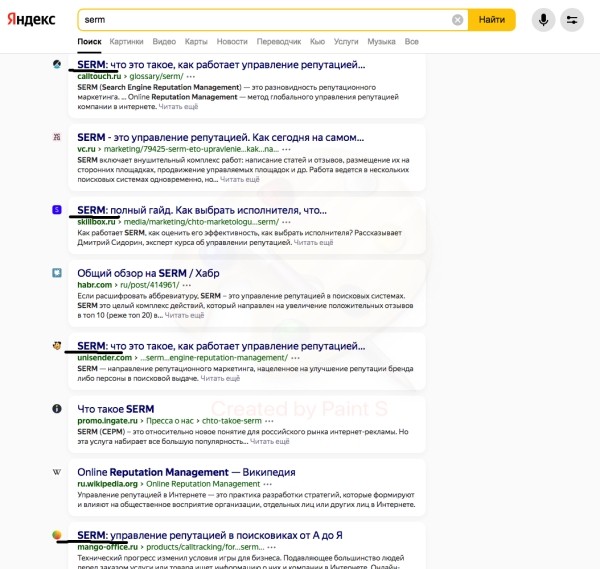
Task: Click the skillbox.ru purple favicon
Action: coord(57,209)
